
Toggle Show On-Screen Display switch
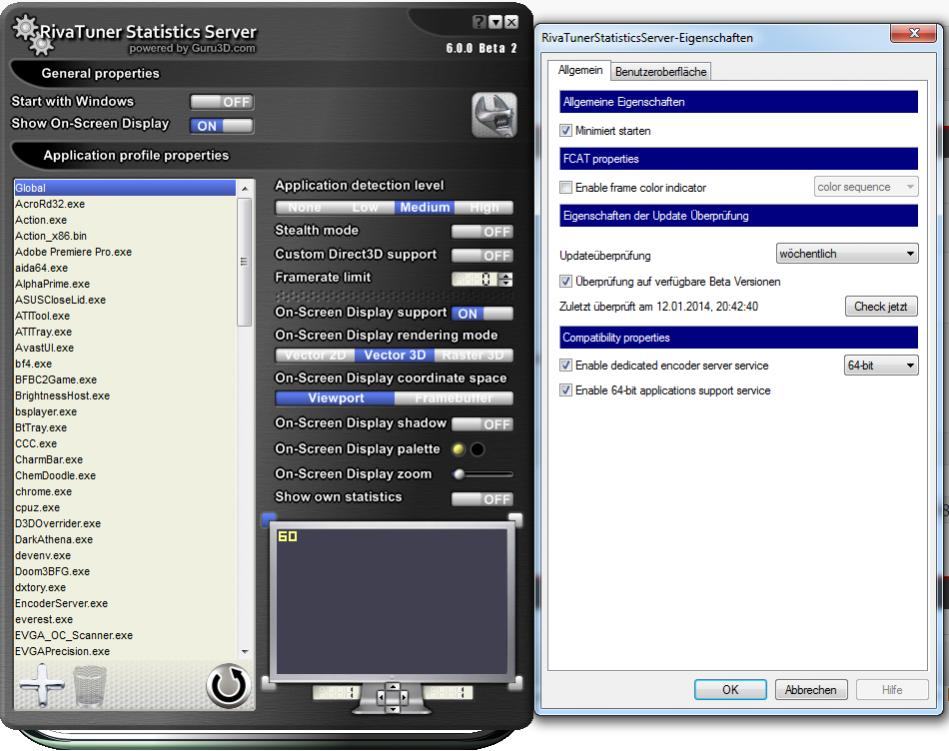(222, 126)
